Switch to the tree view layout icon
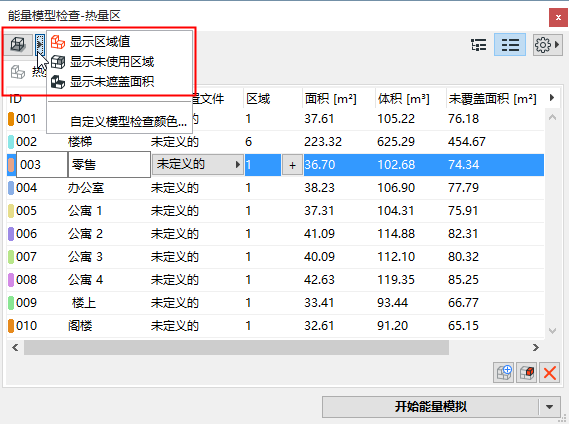569x424 pixels. [x=478, y=45]
